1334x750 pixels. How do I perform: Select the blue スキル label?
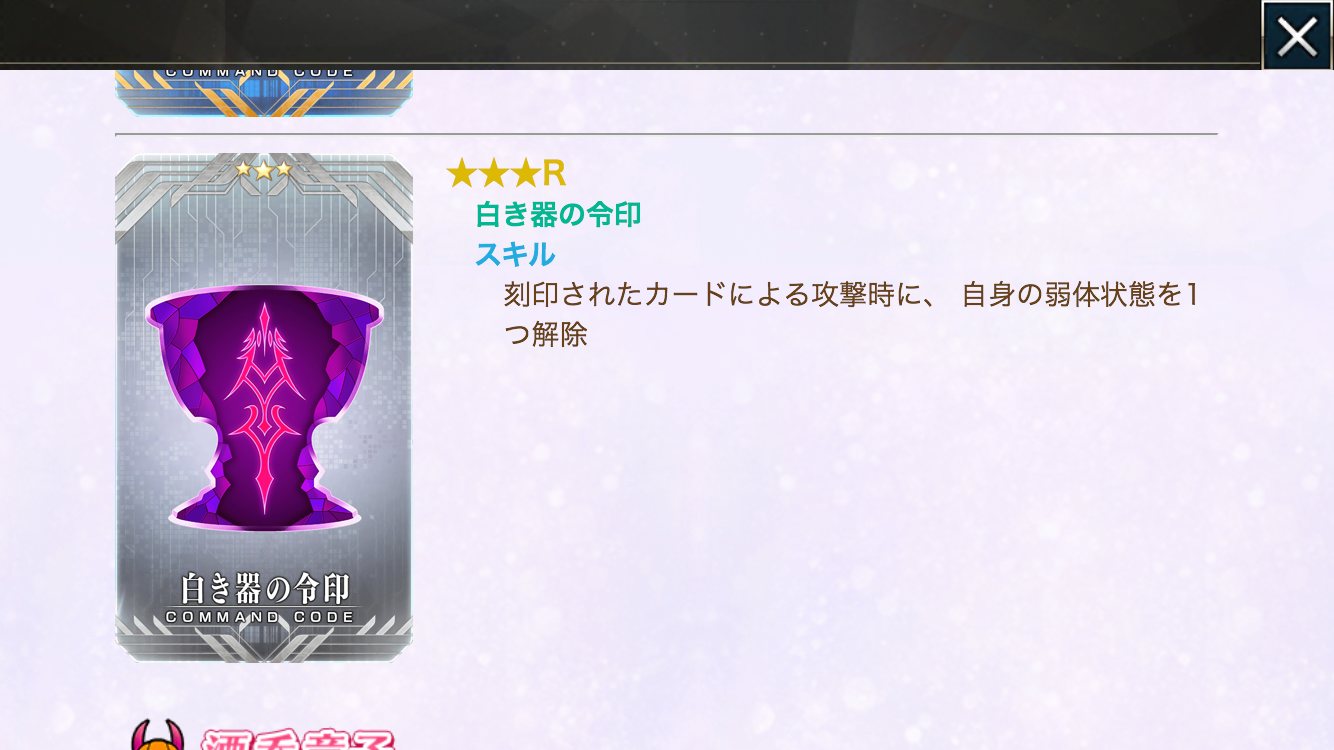click(515, 255)
